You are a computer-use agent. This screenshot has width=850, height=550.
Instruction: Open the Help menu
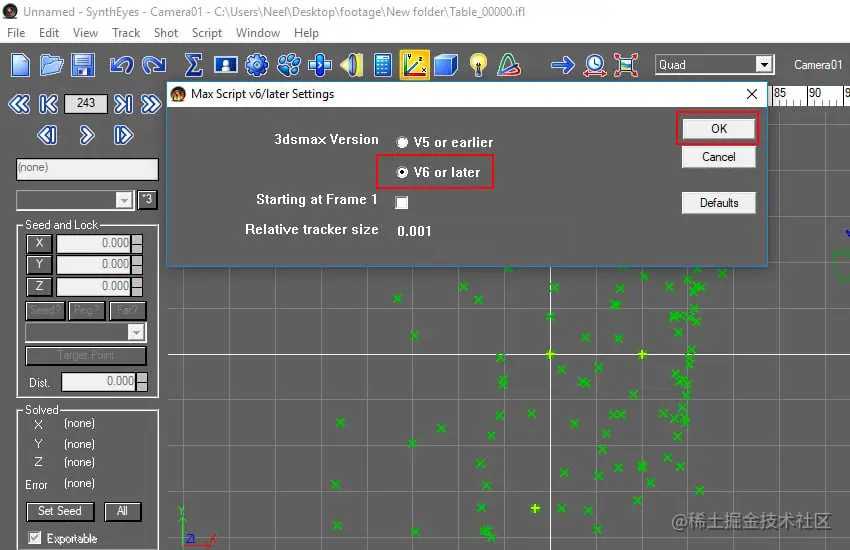[x=306, y=33]
